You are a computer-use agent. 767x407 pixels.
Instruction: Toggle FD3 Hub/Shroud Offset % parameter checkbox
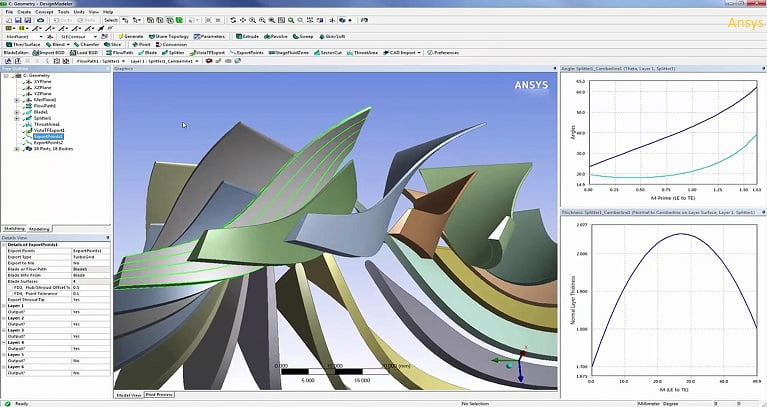tap(9, 288)
